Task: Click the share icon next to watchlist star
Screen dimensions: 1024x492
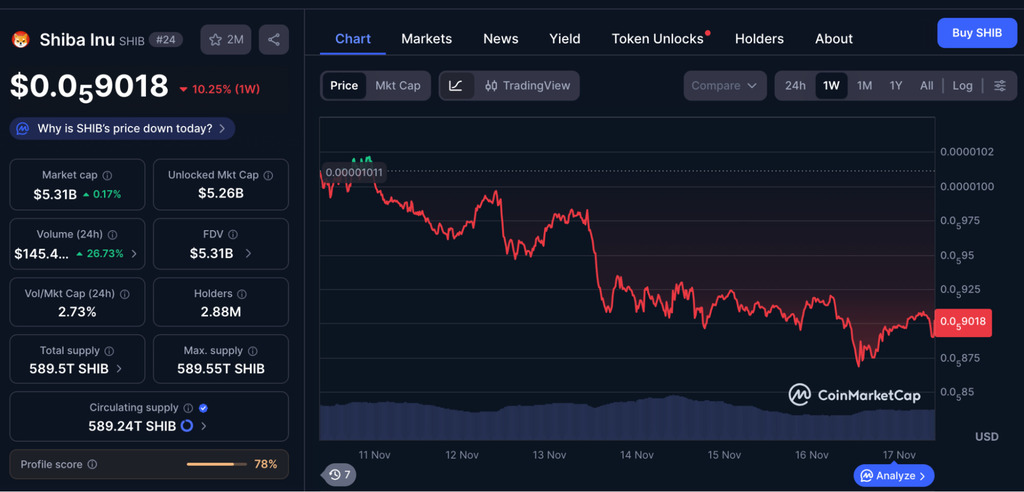Action: pyautogui.click(x=274, y=40)
